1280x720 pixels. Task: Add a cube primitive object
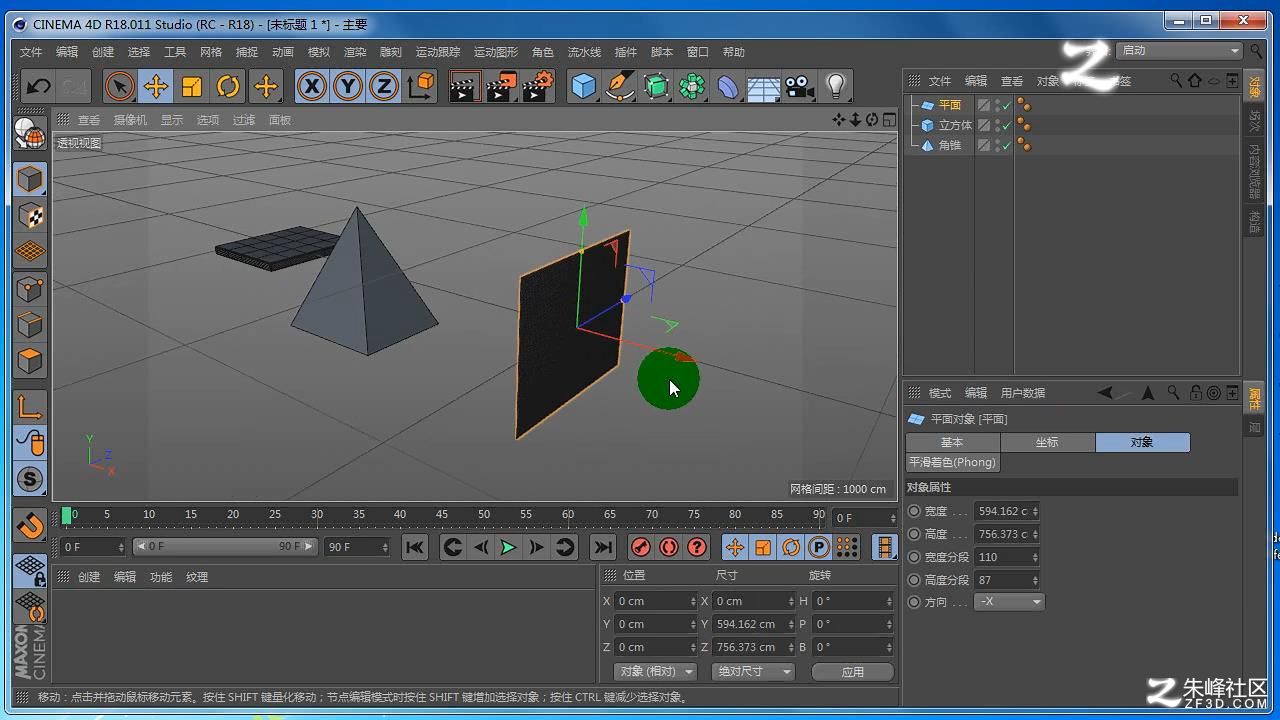point(584,87)
